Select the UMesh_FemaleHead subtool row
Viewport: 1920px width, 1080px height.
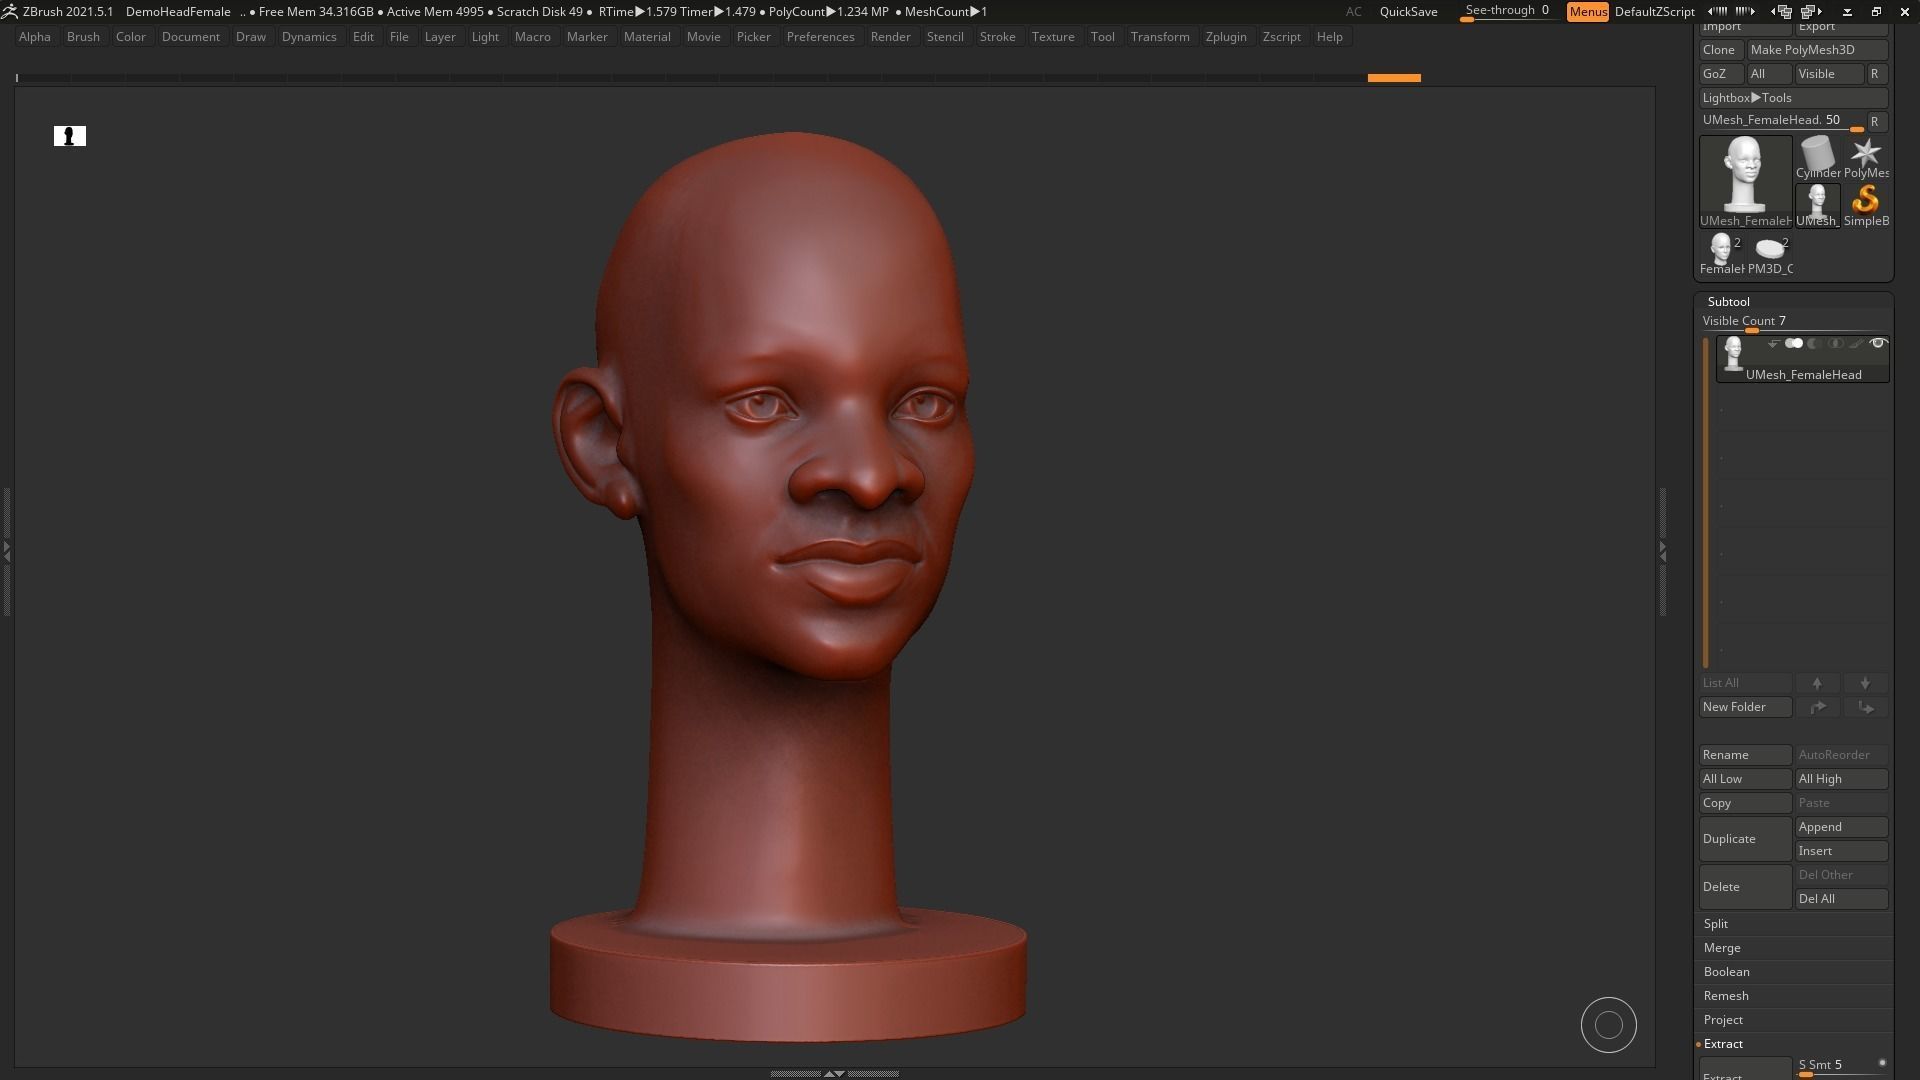coord(1803,359)
